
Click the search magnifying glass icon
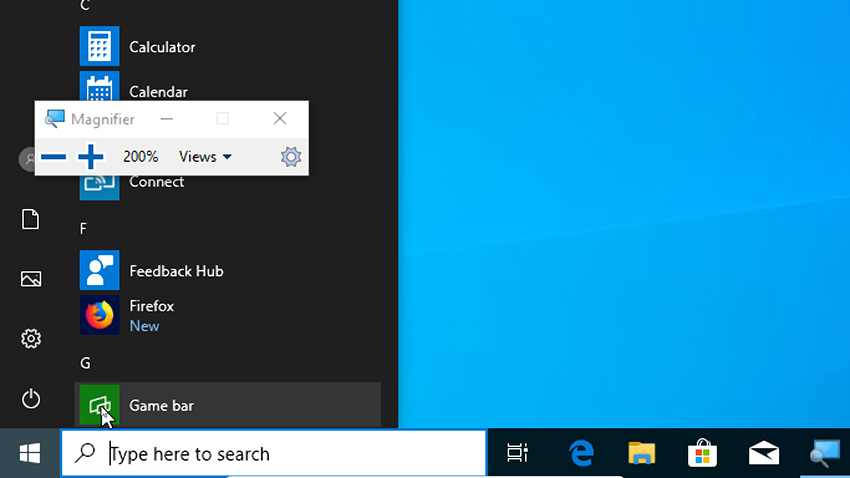(x=85, y=453)
